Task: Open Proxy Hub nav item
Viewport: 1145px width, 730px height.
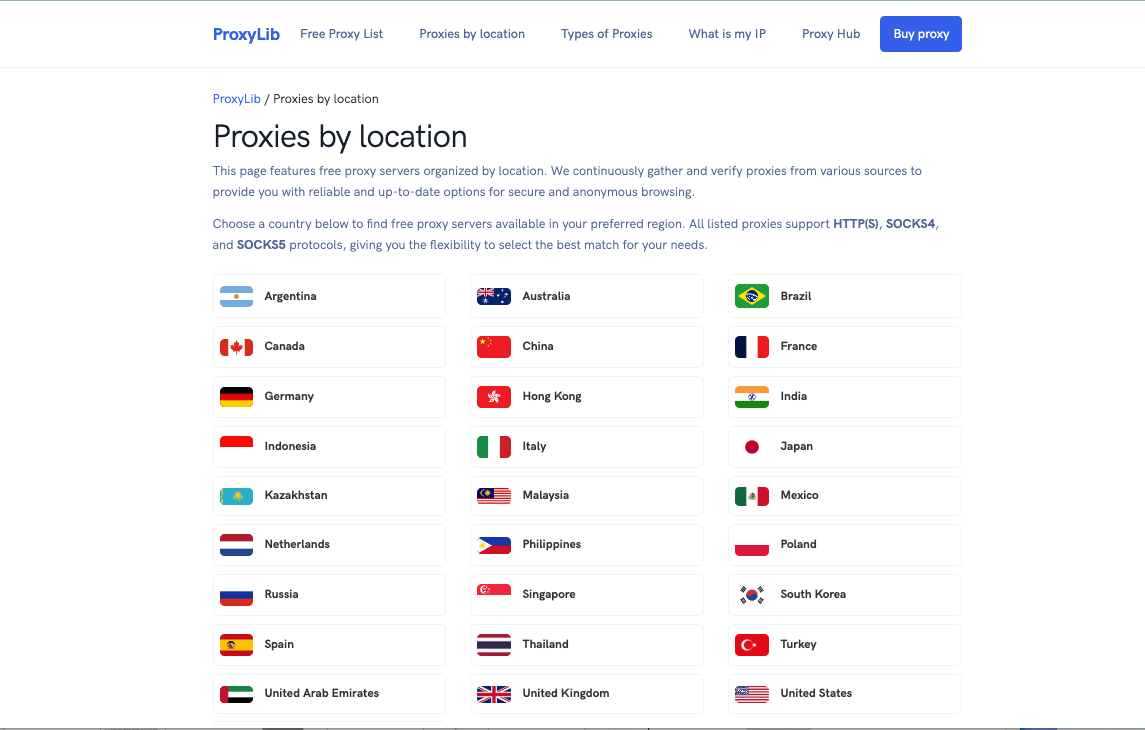Action: (x=831, y=34)
